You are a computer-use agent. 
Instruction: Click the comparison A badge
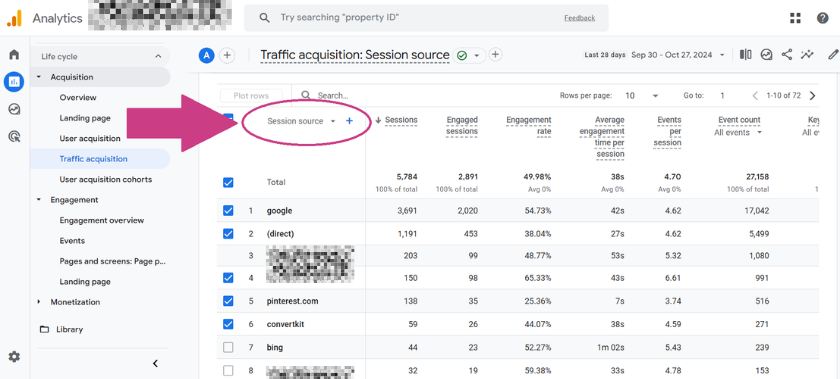(206, 55)
